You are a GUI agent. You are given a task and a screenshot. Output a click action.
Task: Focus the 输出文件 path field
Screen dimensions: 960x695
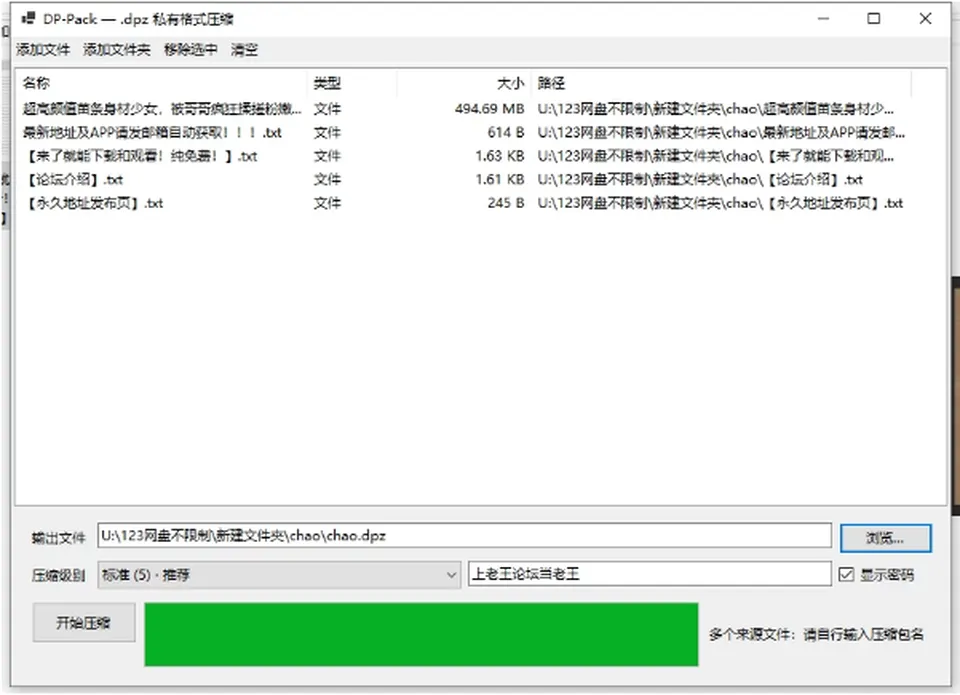[x=464, y=536]
